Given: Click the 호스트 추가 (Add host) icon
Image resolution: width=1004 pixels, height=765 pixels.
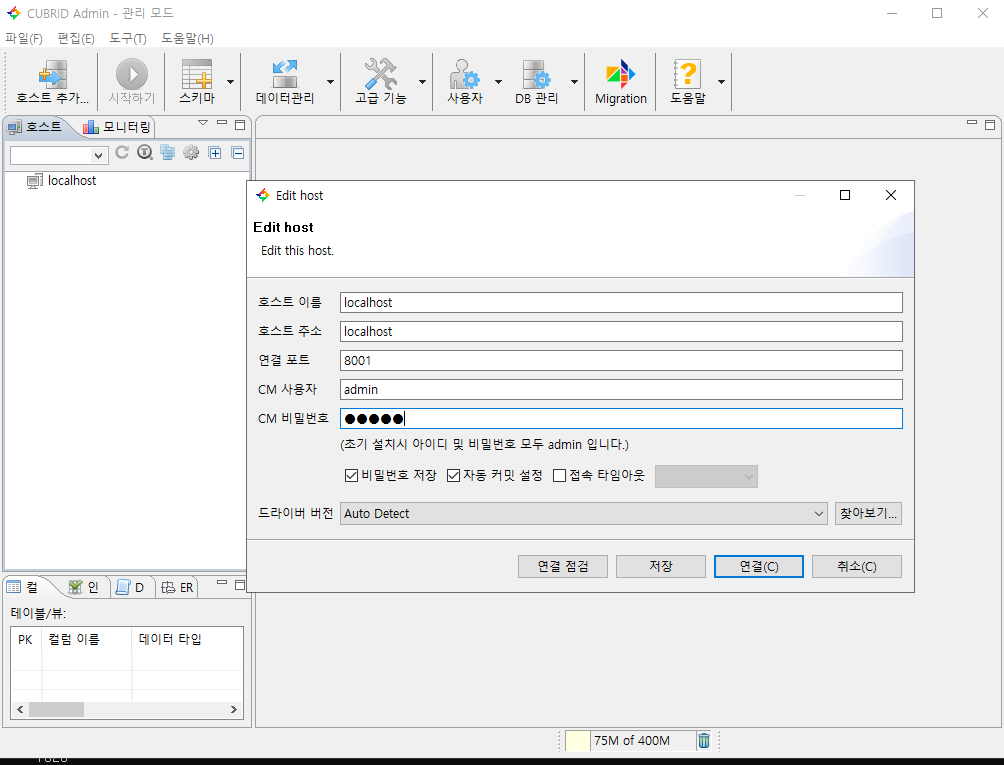Looking at the screenshot, I should [52, 75].
